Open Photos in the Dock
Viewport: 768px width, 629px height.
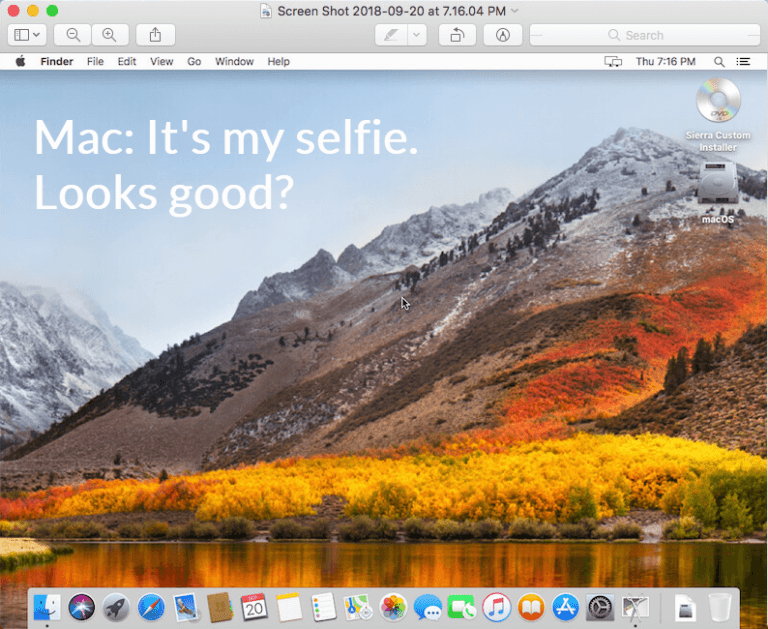pos(393,607)
